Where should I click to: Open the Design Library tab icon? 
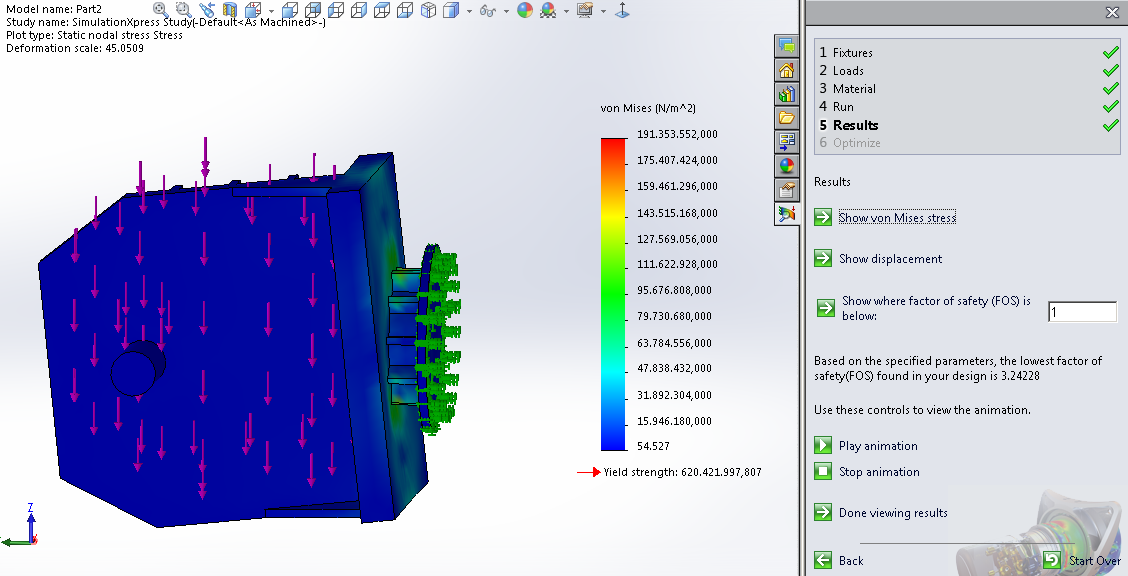pyautogui.click(x=786, y=94)
